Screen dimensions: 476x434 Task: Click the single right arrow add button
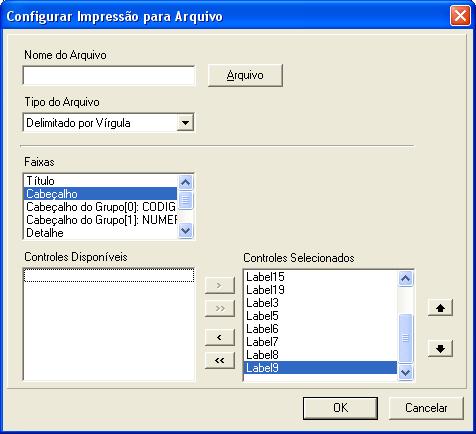point(220,285)
